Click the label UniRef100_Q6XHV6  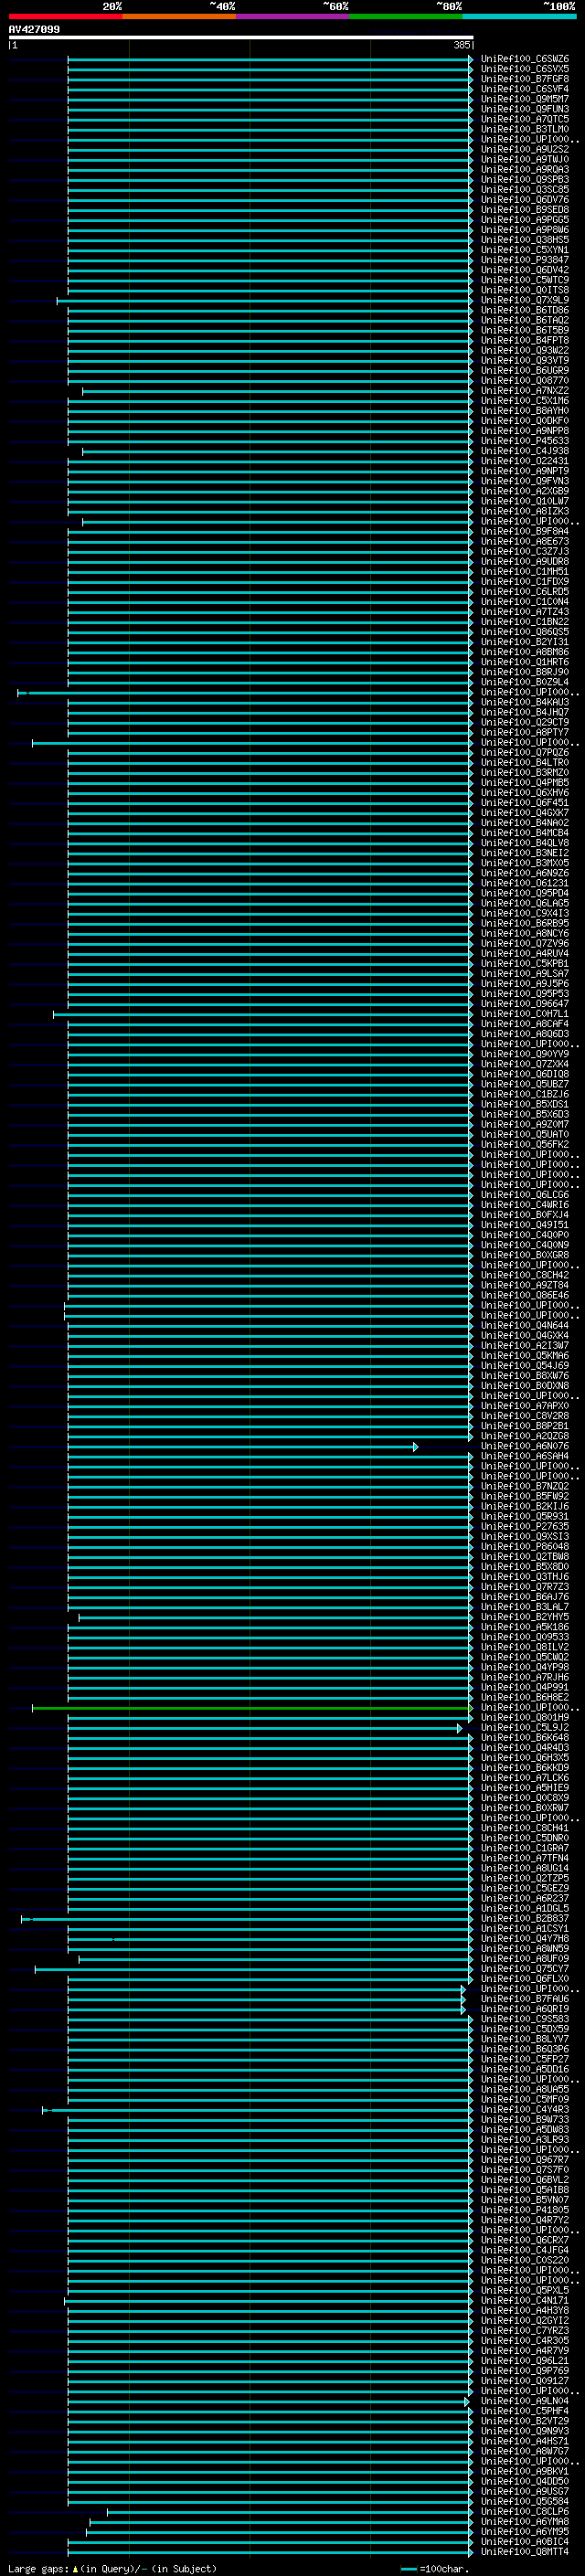(x=525, y=792)
